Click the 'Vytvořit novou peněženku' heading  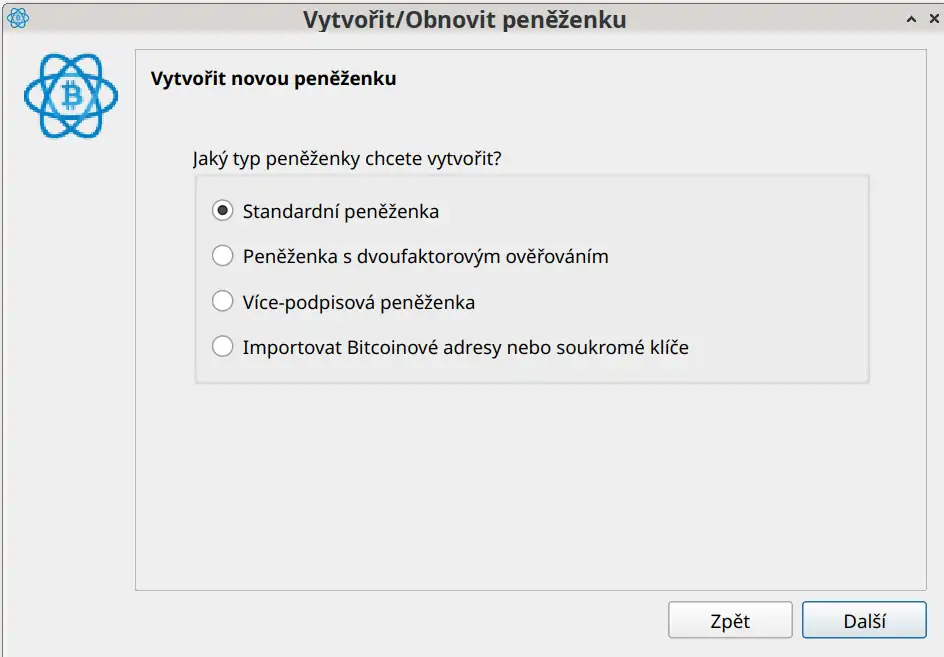point(273,78)
